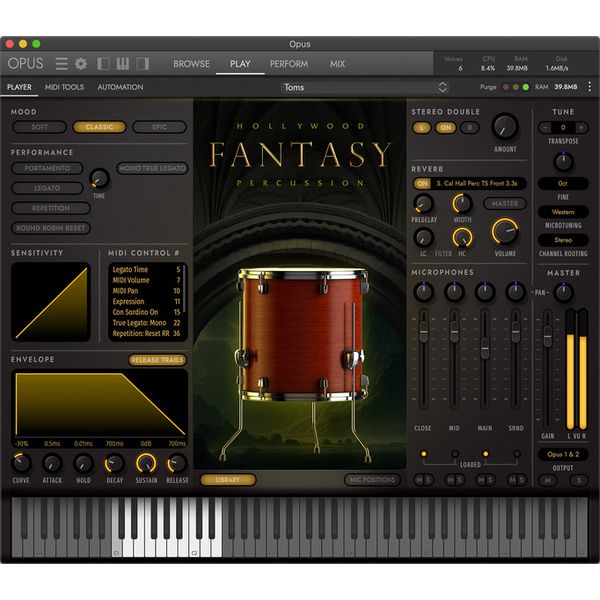
Task: Open the settings gear icon
Action: (x=81, y=64)
